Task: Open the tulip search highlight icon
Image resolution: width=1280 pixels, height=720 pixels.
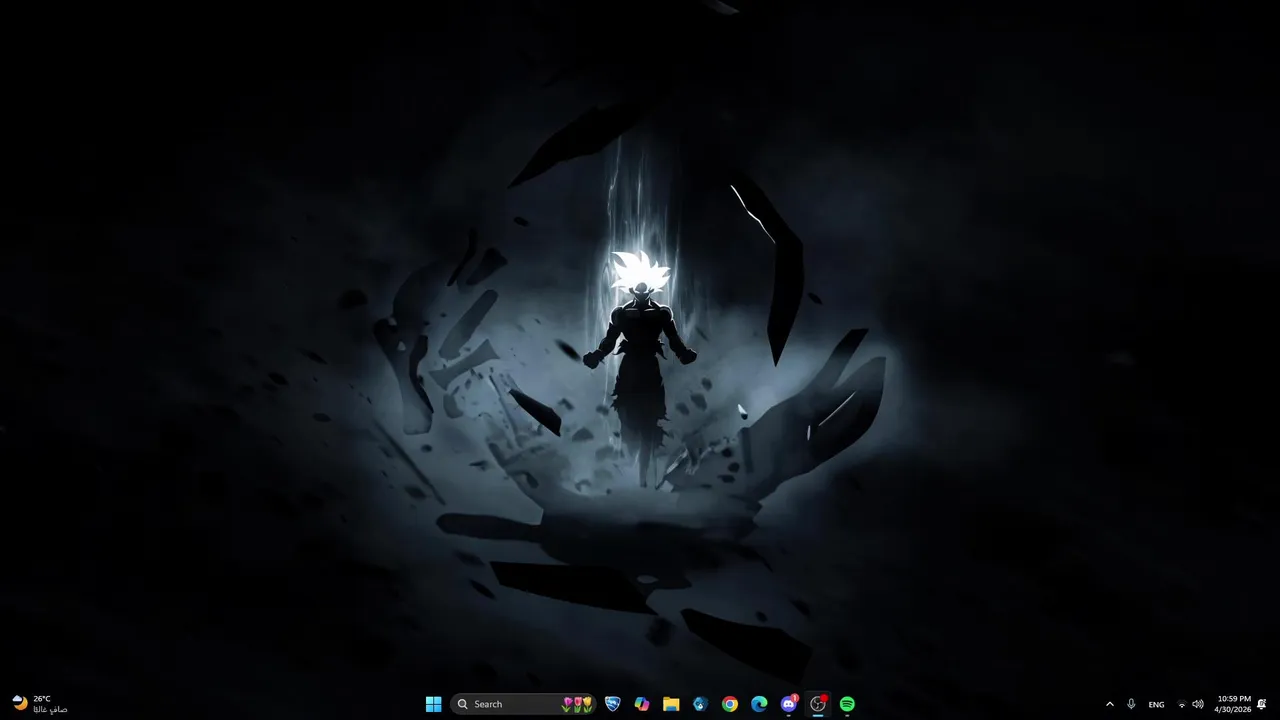Action: click(577, 704)
